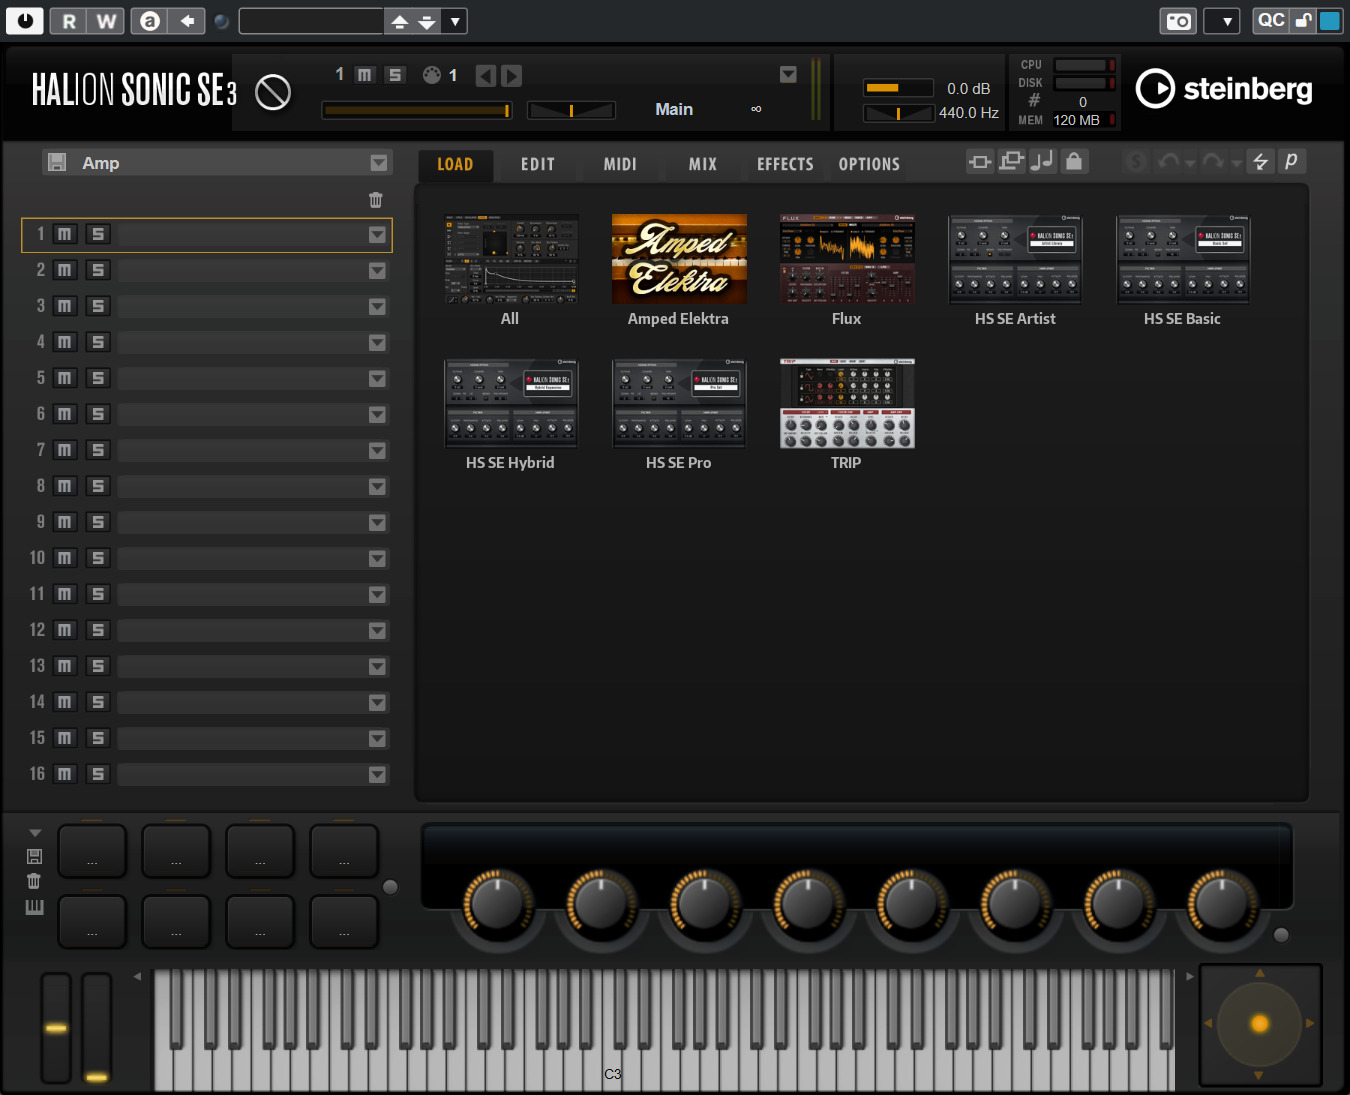The image size is (1350, 1095).
Task: Adjust master volume slider showing 0.0 dB
Action: point(898,88)
